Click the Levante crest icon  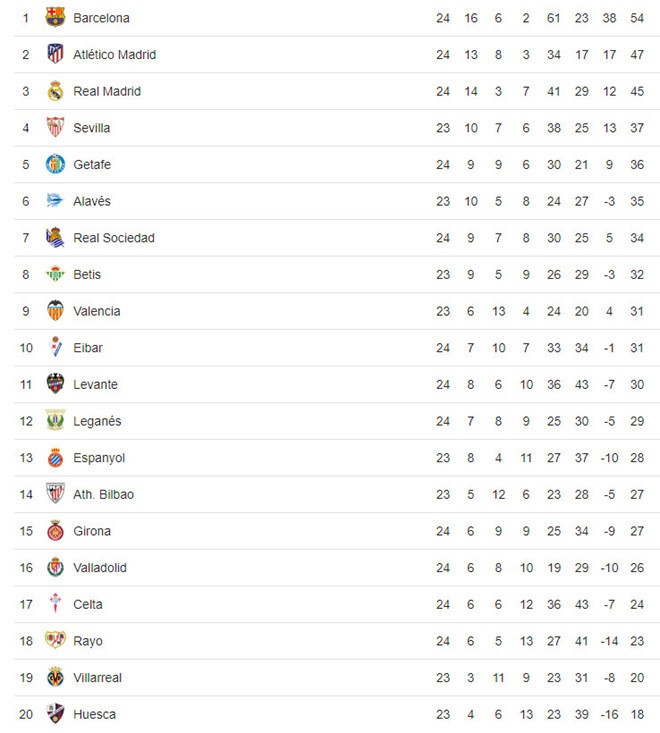[55, 384]
